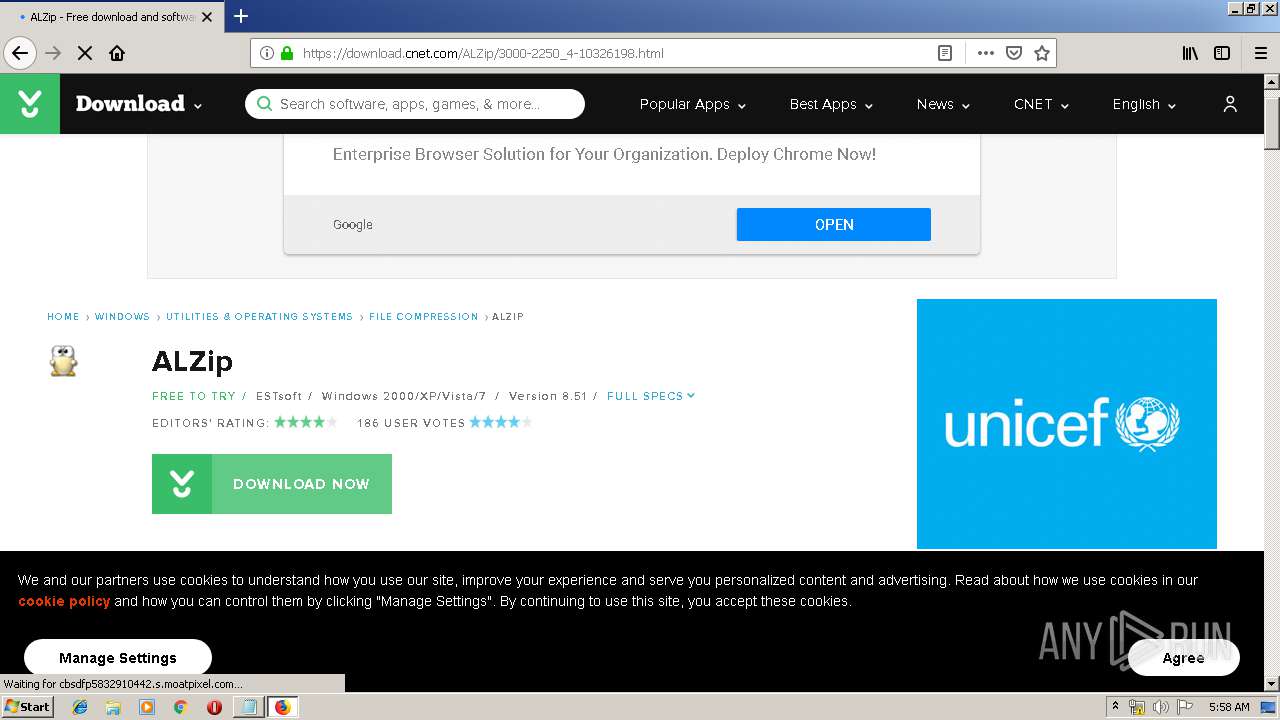Toggle Reader View icon in the address bar
1280x720 pixels.
tap(944, 53)
